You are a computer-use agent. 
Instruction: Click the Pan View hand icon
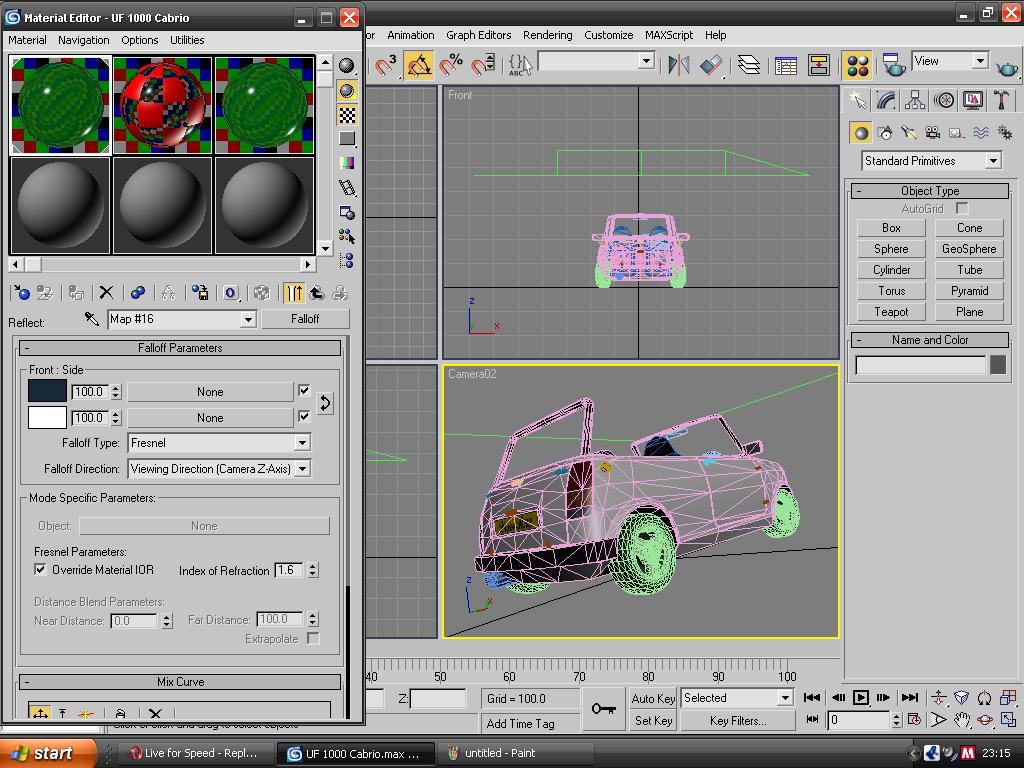pos(961,720)
